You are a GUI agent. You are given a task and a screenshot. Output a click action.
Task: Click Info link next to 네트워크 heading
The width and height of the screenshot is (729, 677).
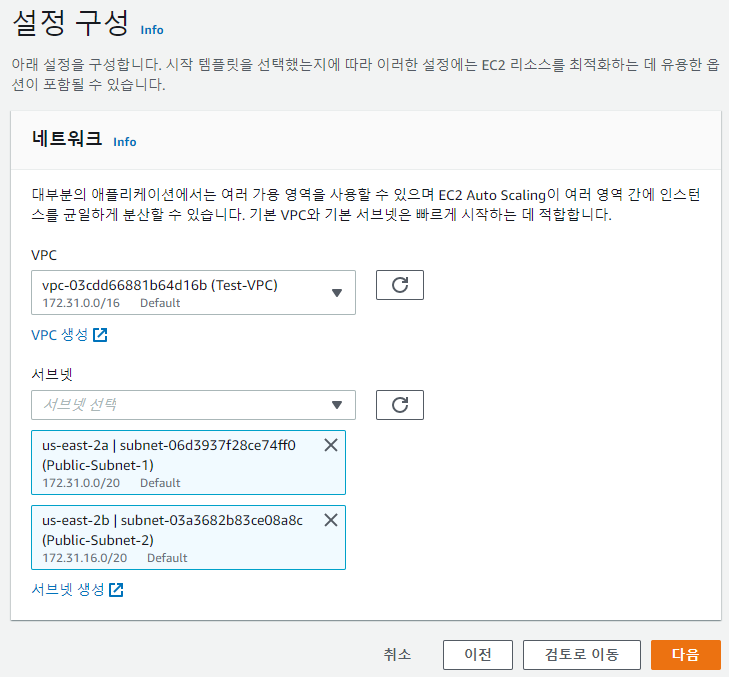(125, 142)
